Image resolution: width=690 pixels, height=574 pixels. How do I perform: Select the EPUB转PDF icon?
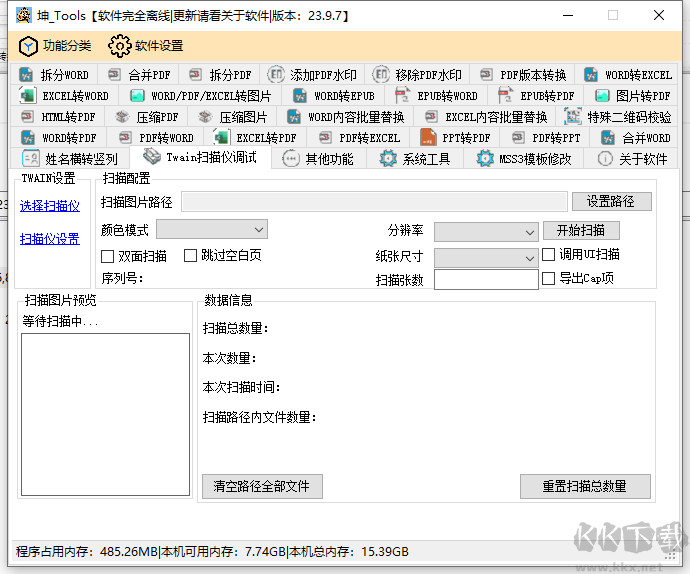505,96
